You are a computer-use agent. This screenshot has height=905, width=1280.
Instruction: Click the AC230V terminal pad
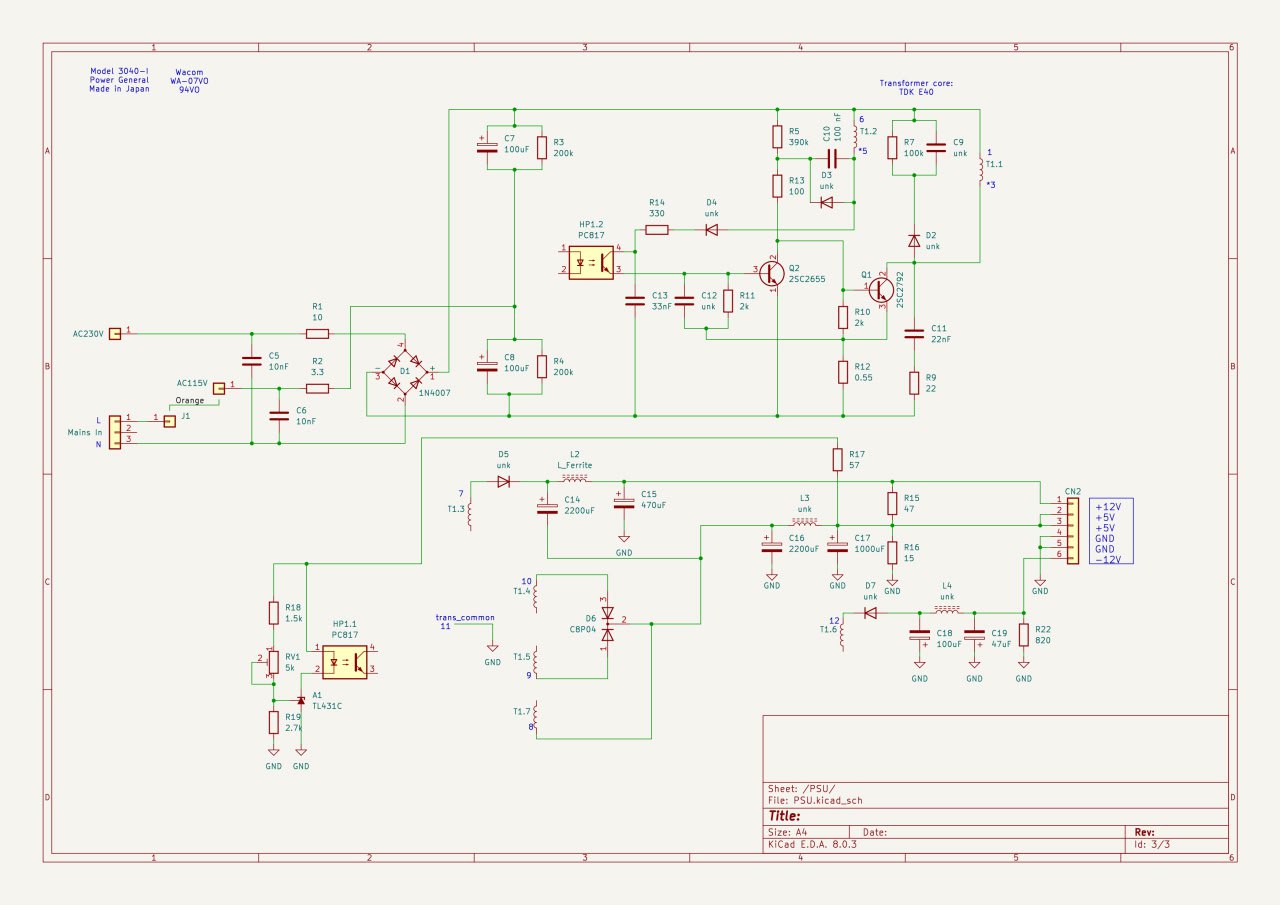tap(115, 333)
